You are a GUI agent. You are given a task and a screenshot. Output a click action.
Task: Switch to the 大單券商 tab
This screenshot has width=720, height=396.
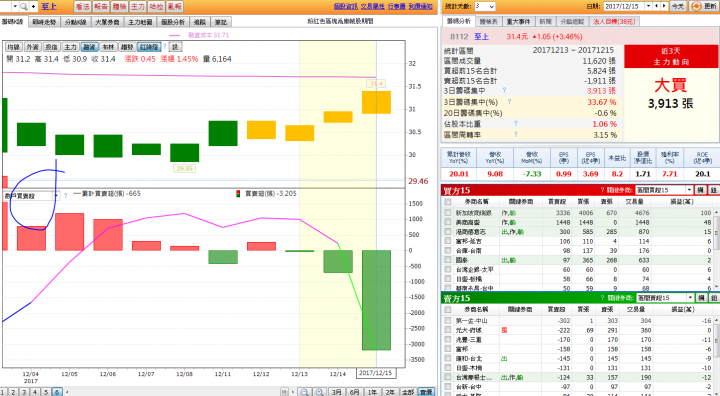coord(107,22)
